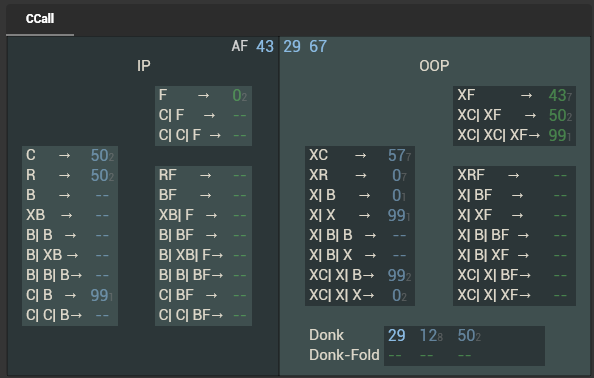Click the IP header label

144,66
